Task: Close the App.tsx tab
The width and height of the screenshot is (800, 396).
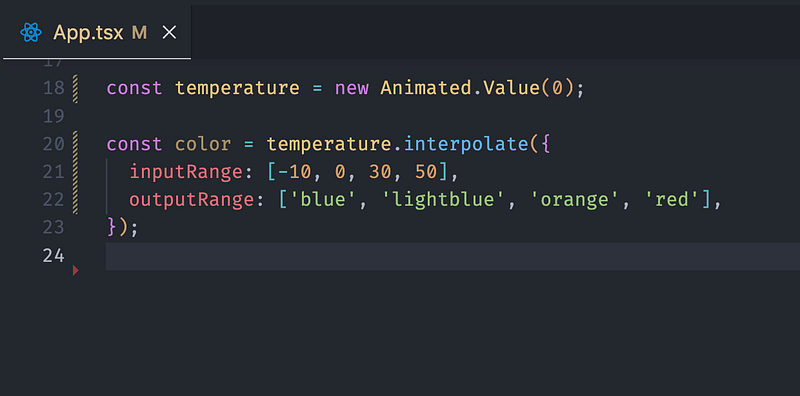Action: [169, 33]
